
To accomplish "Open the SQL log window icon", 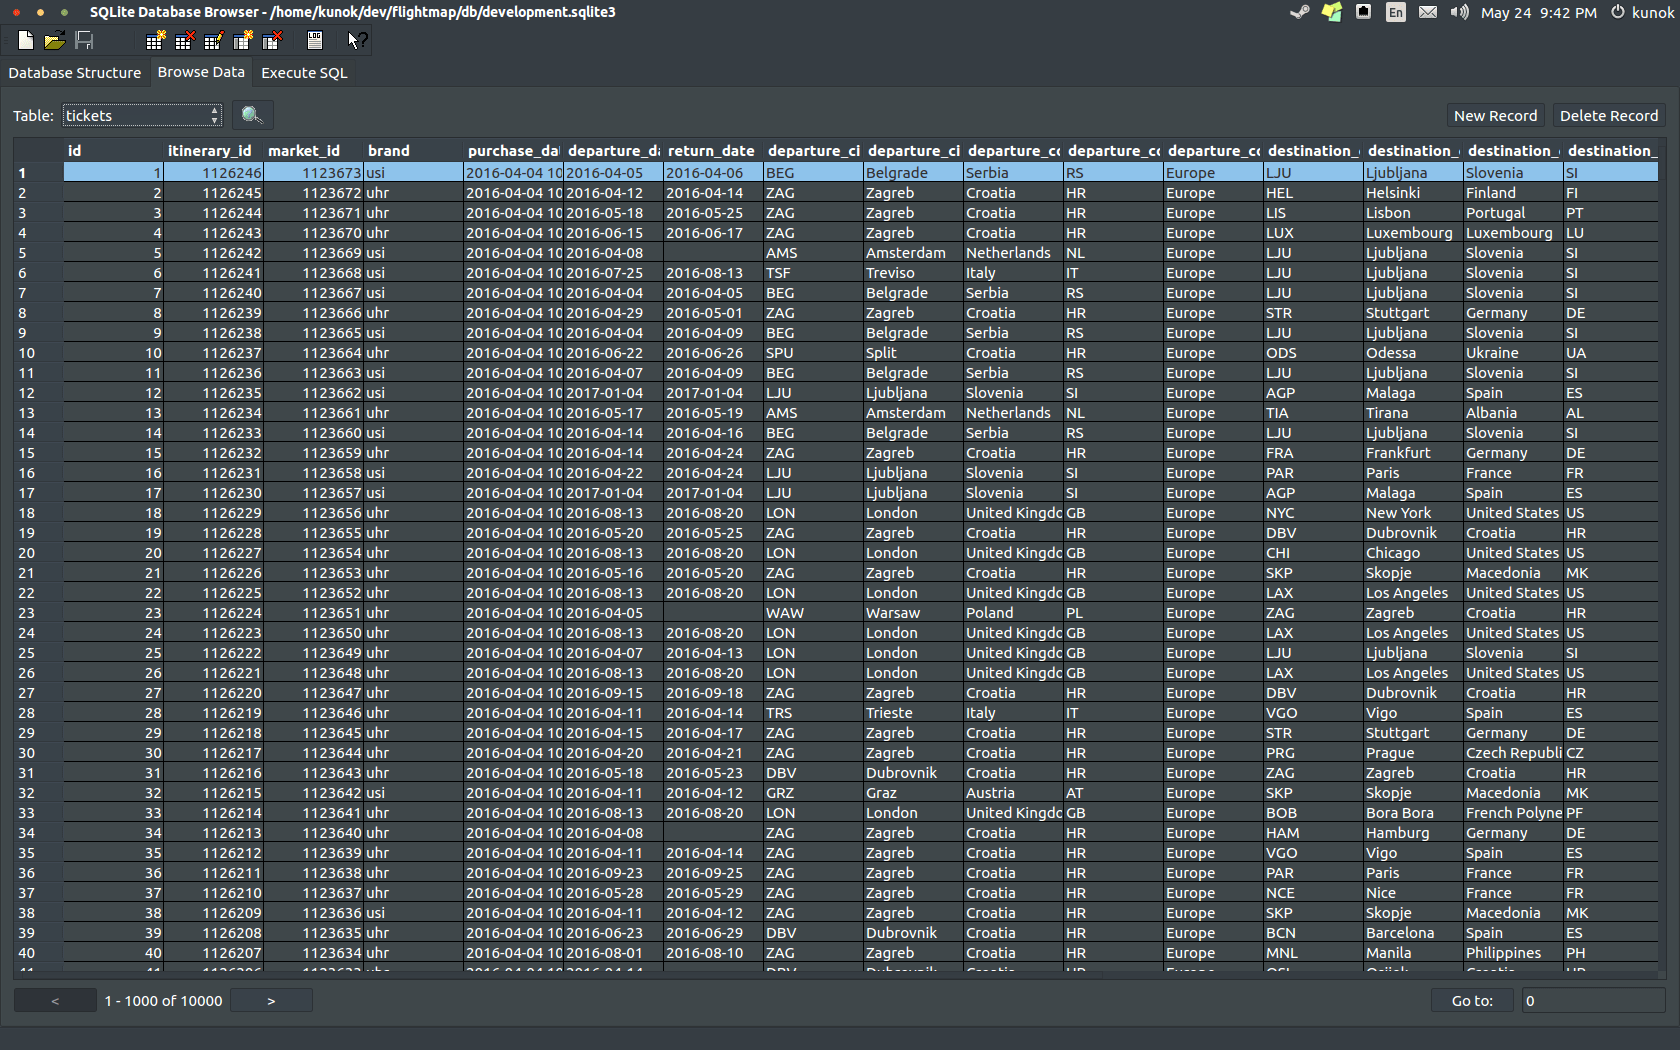I will (x=315, y=40).
